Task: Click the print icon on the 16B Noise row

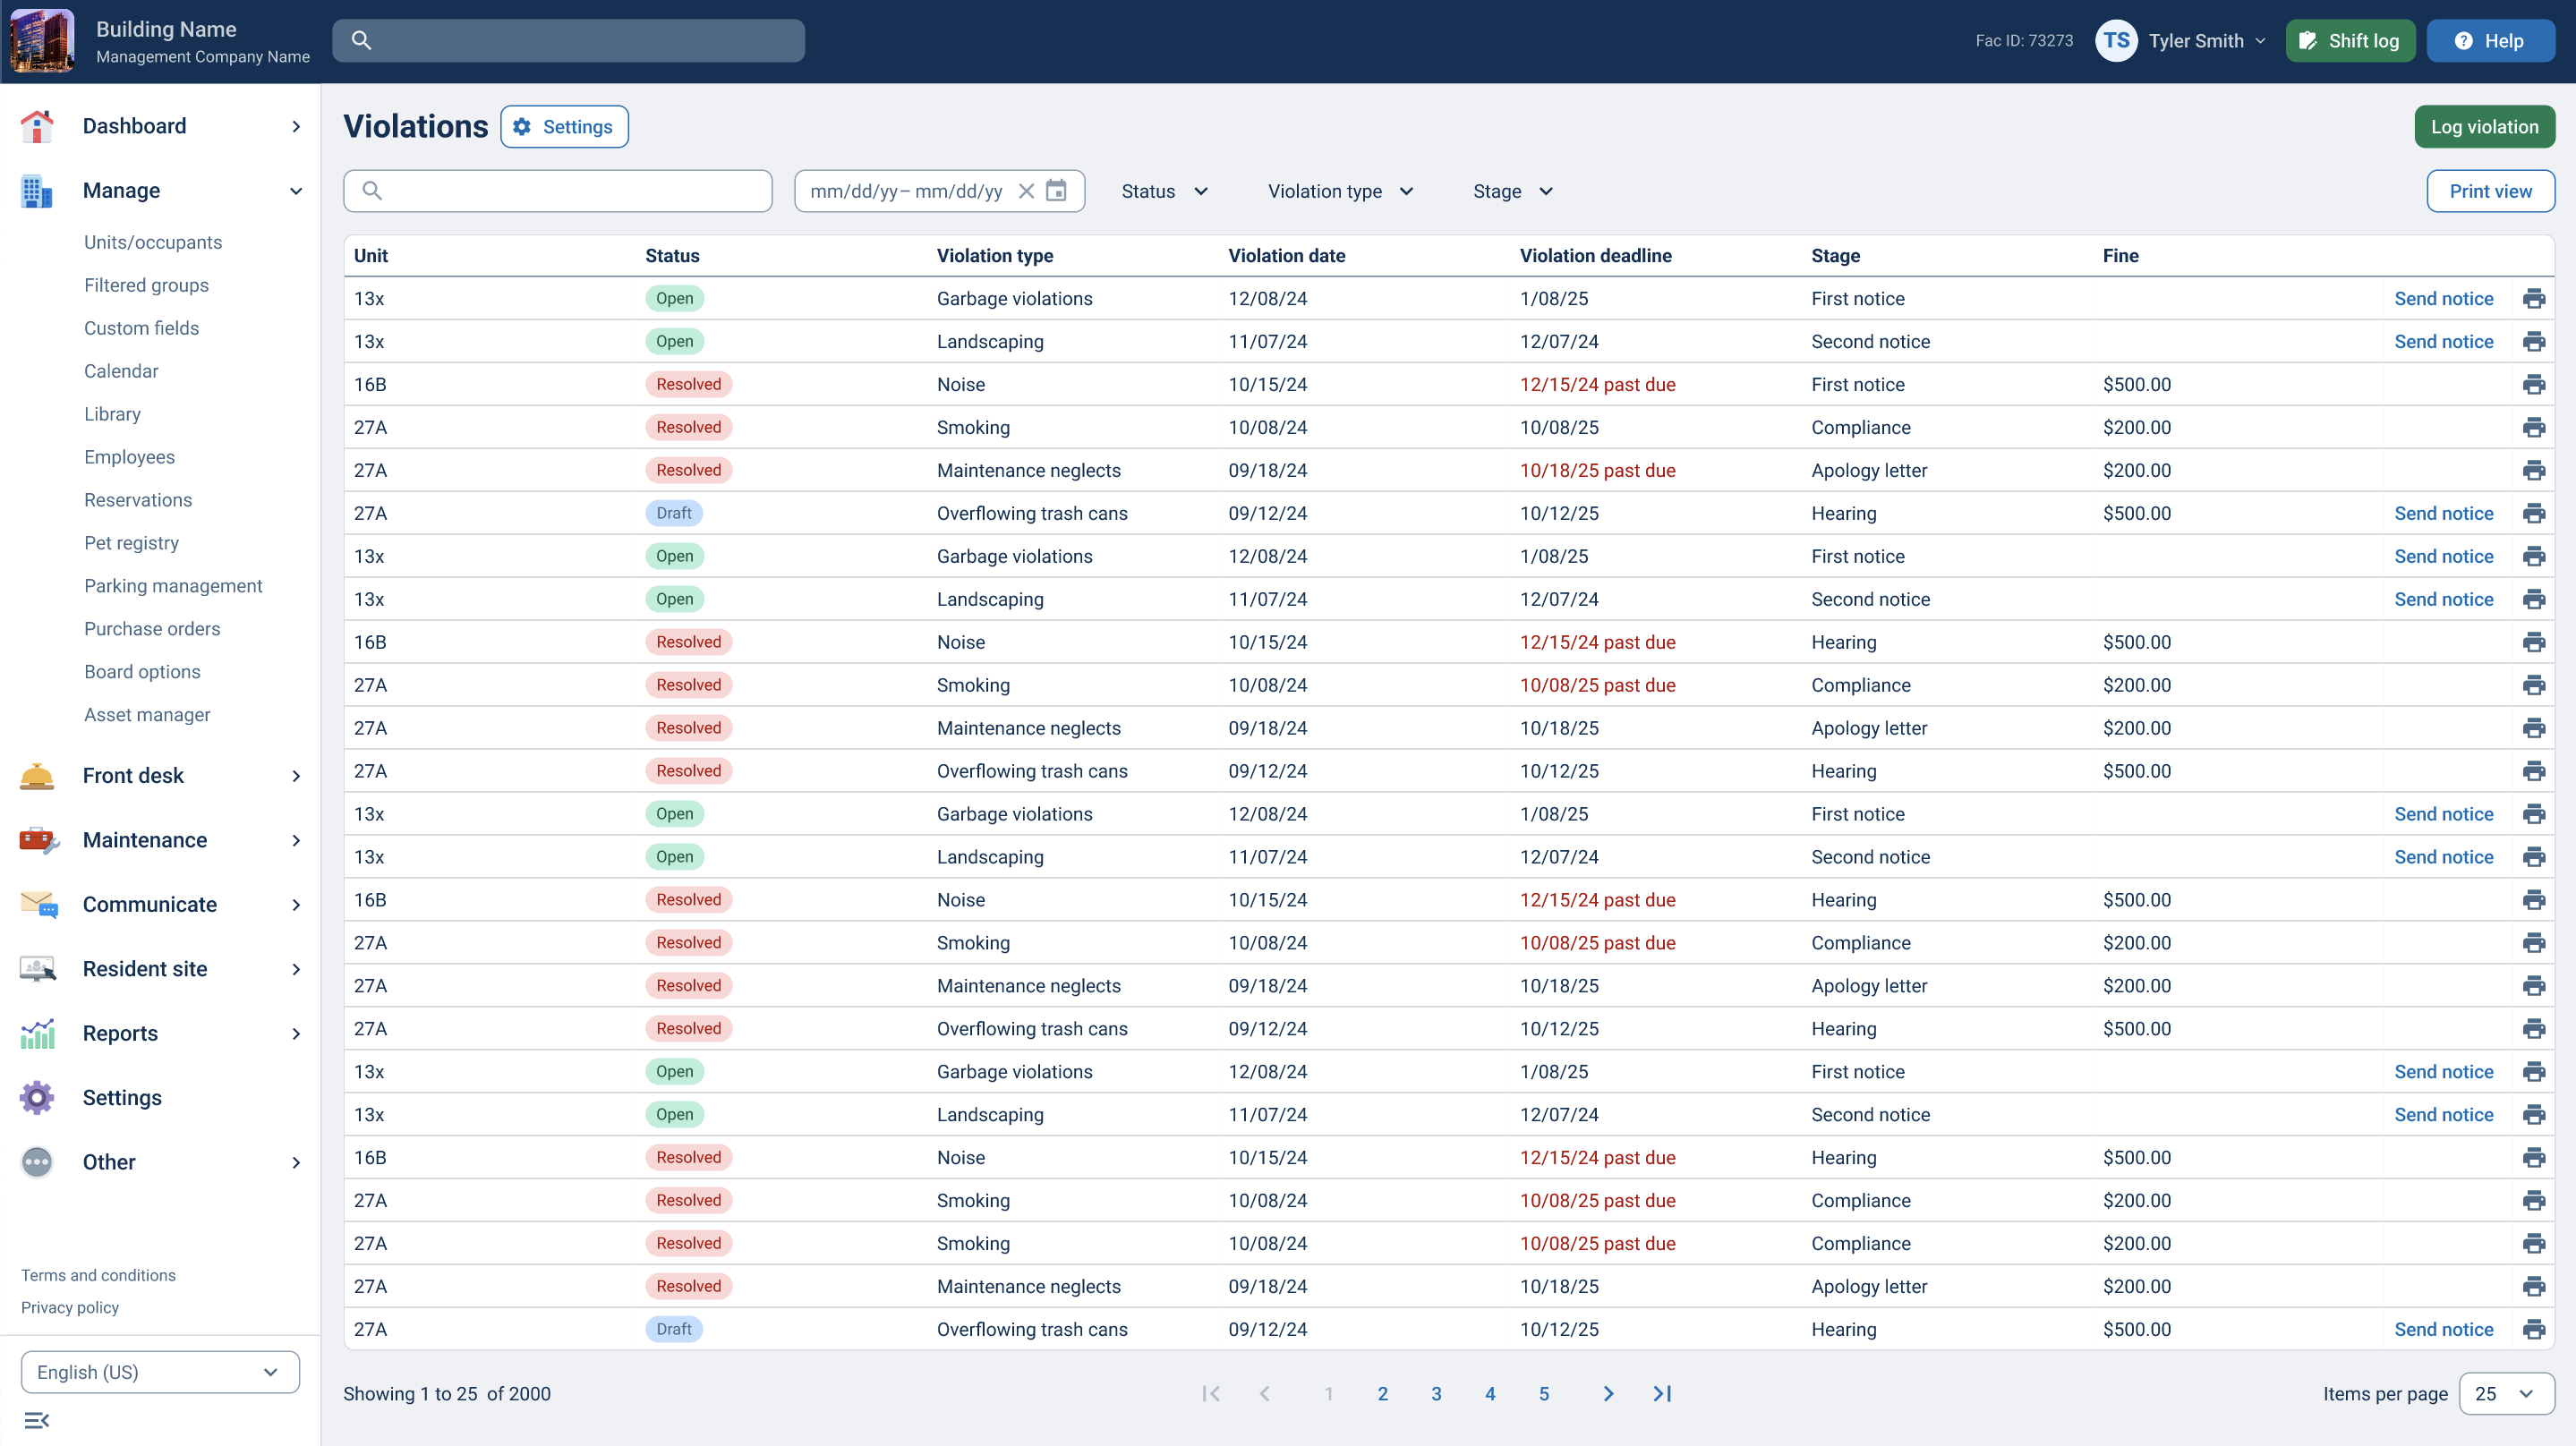Action: coord(2535,384)
